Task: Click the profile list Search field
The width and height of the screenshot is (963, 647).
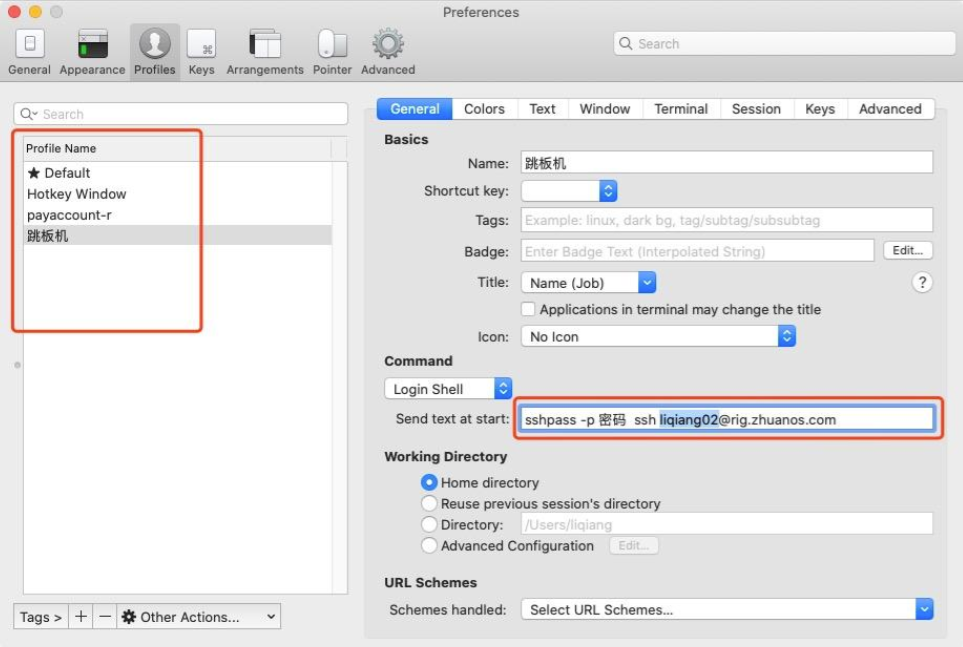Action: [181, 114]
